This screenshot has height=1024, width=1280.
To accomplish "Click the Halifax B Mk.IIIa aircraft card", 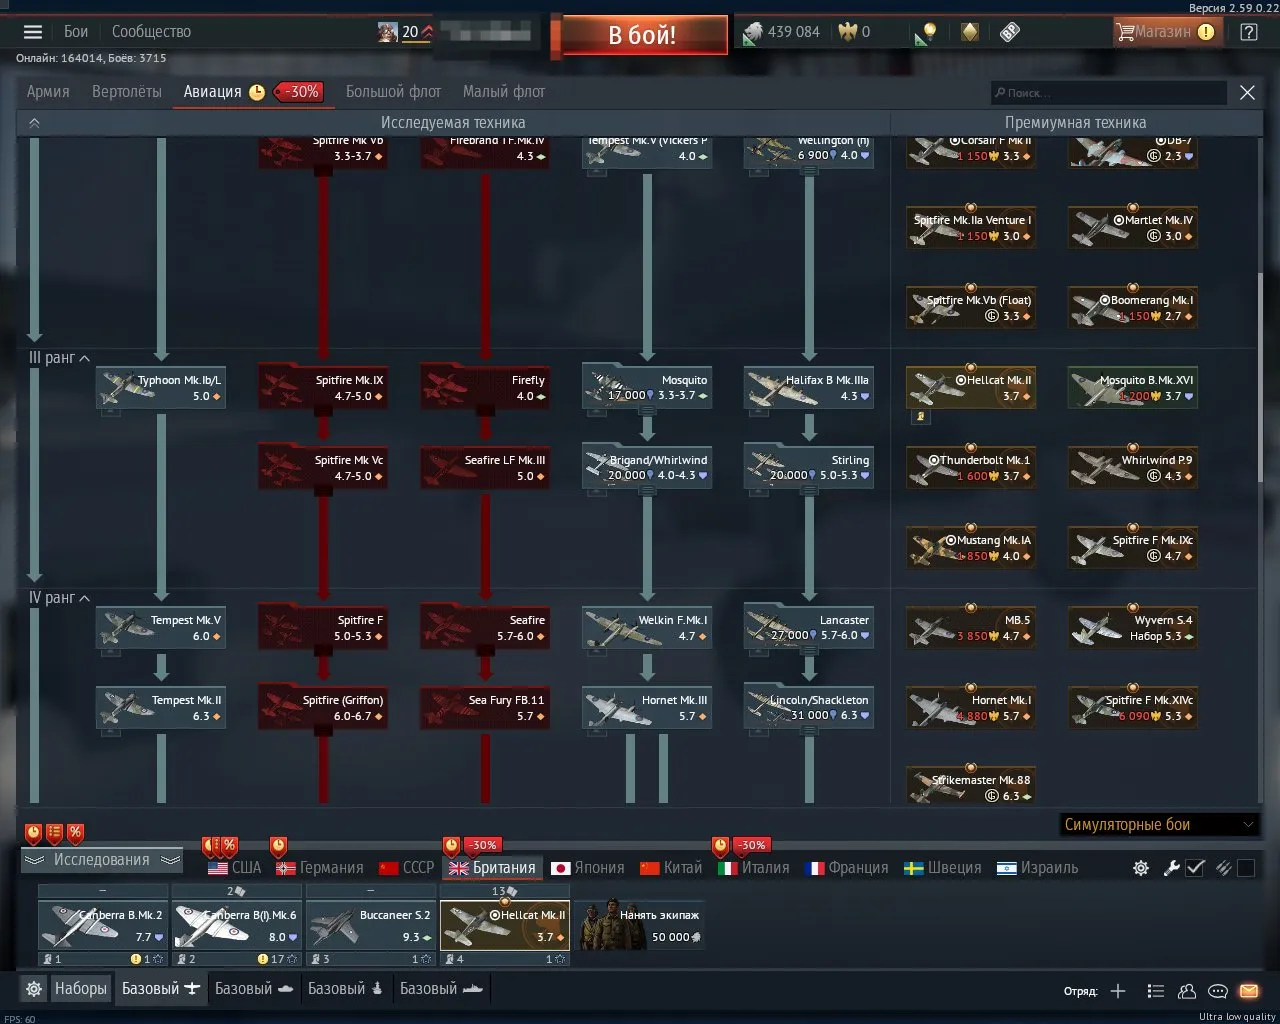I will coord(809,388).
